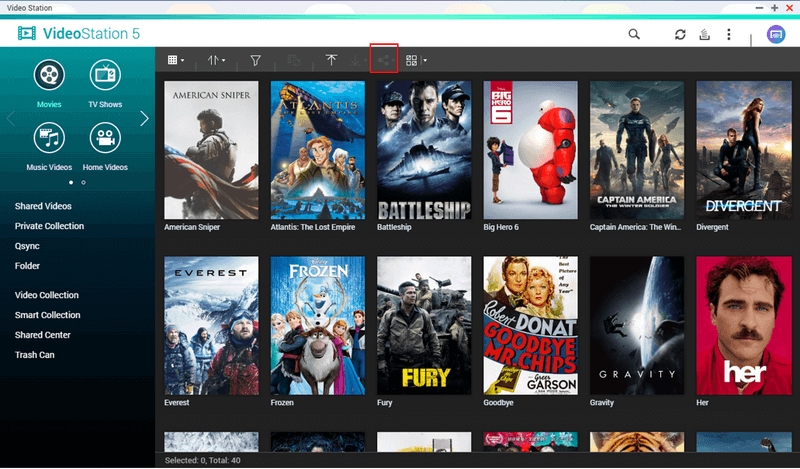Screen dimensions: 800x469
Task: Open the sort order dropdown
Action: [216, 60]
